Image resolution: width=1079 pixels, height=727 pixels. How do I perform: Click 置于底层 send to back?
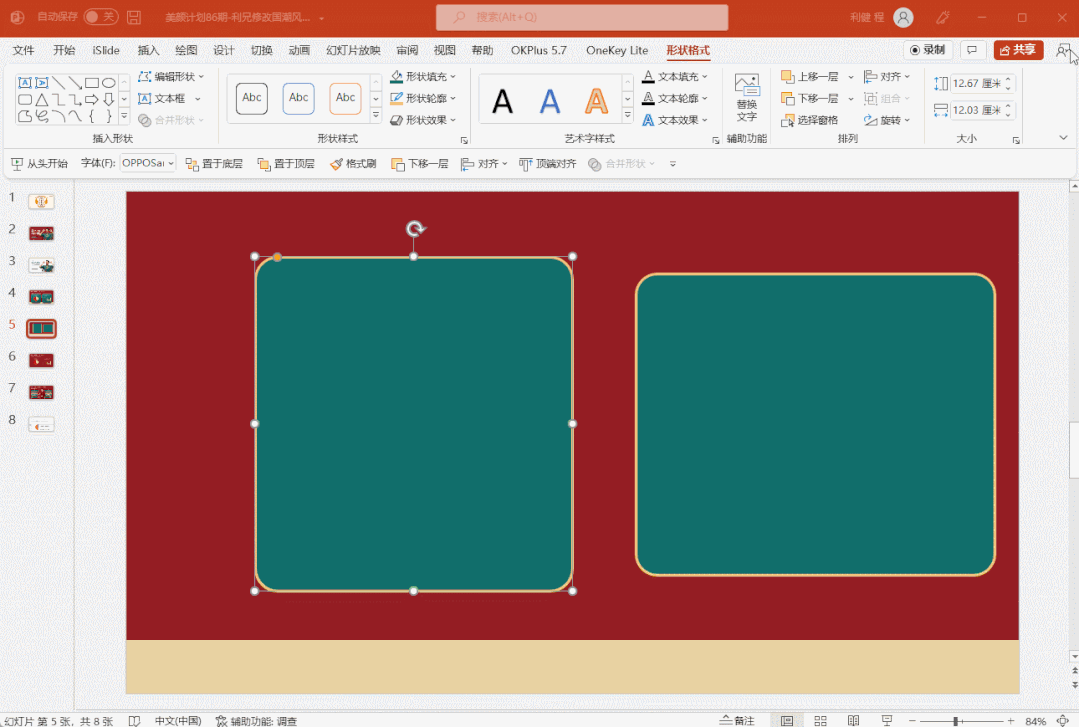214,163
